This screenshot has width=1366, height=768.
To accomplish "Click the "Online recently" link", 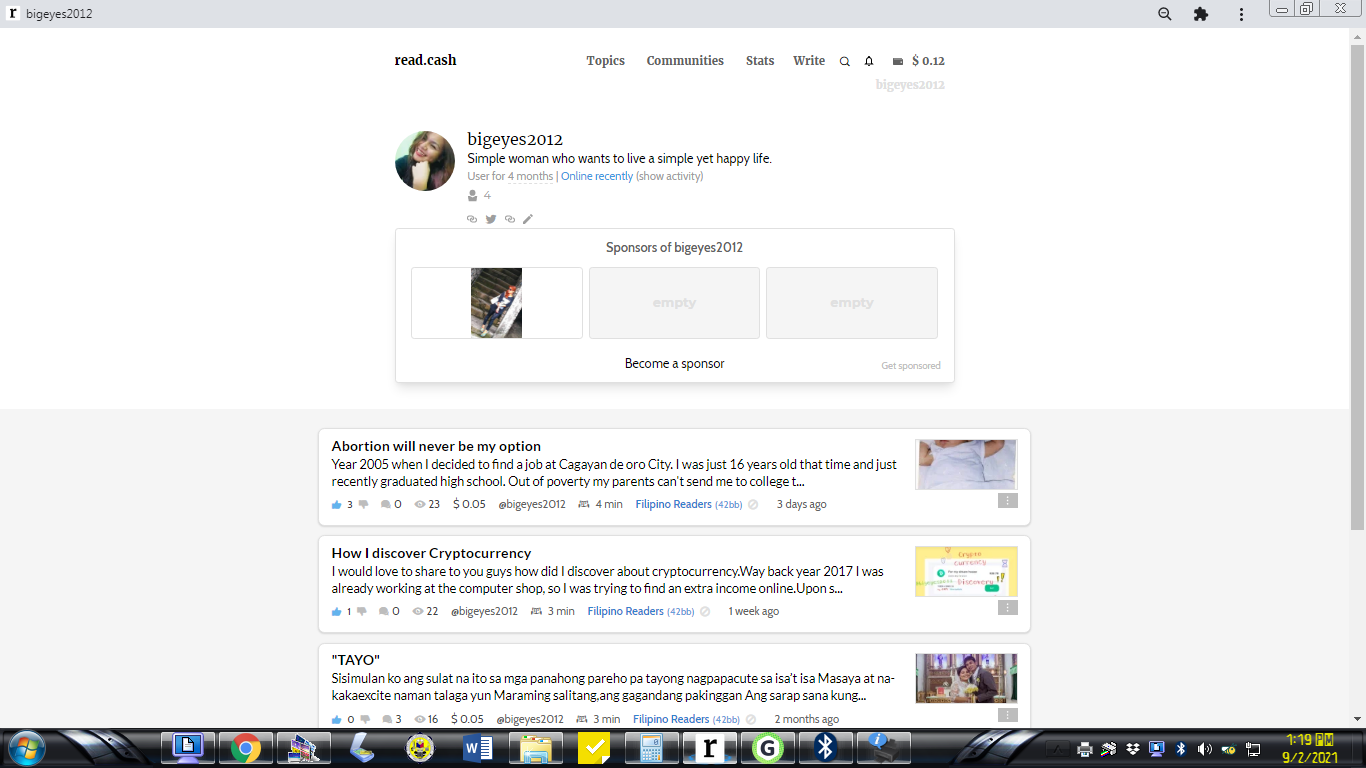I will [x=597, y=177].
